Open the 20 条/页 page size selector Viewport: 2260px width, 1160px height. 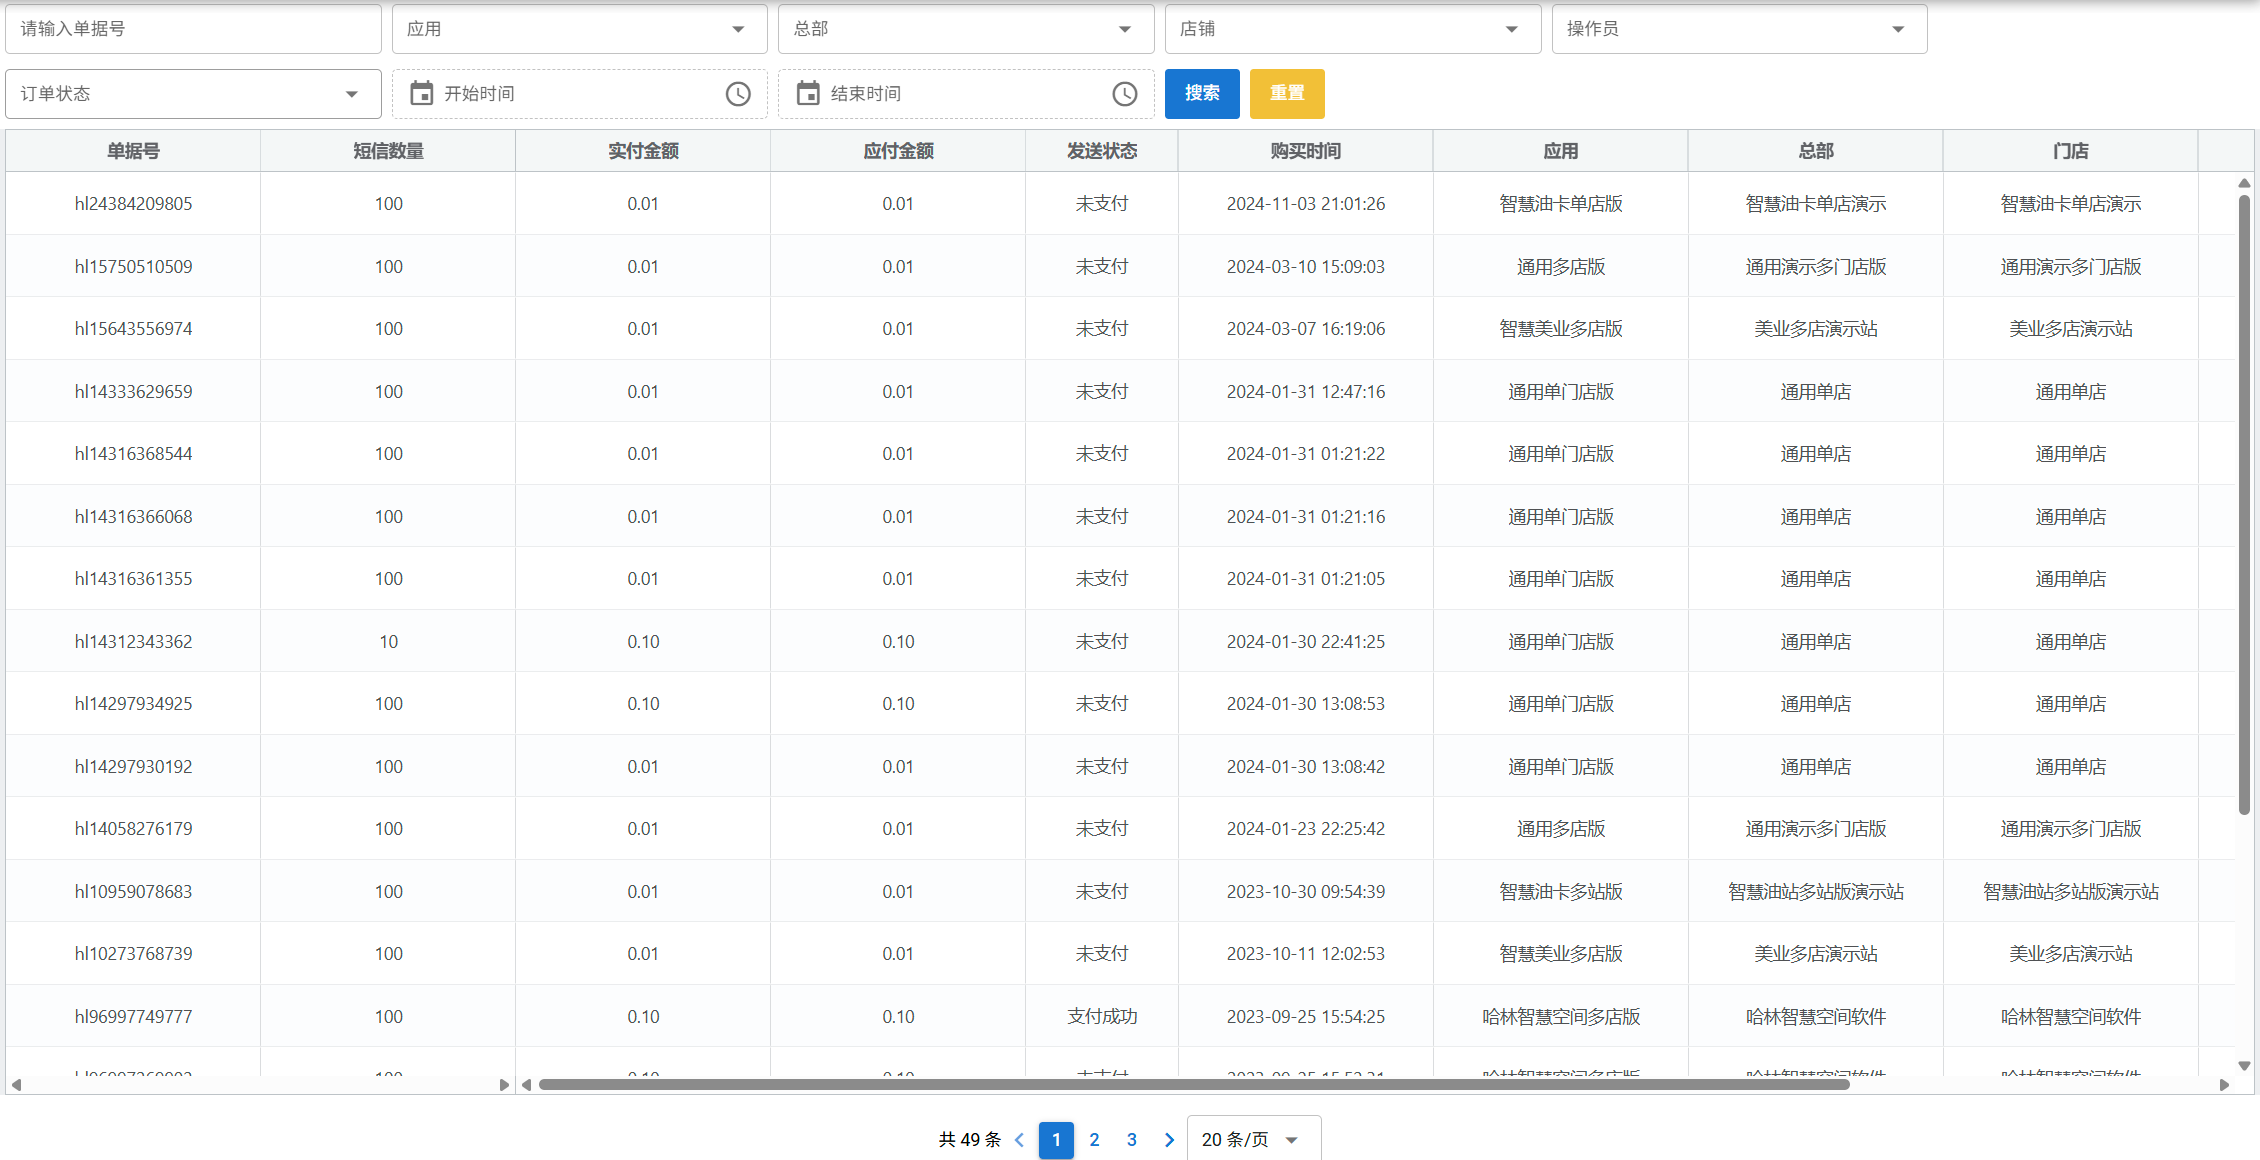[x=1253, y=1139]
